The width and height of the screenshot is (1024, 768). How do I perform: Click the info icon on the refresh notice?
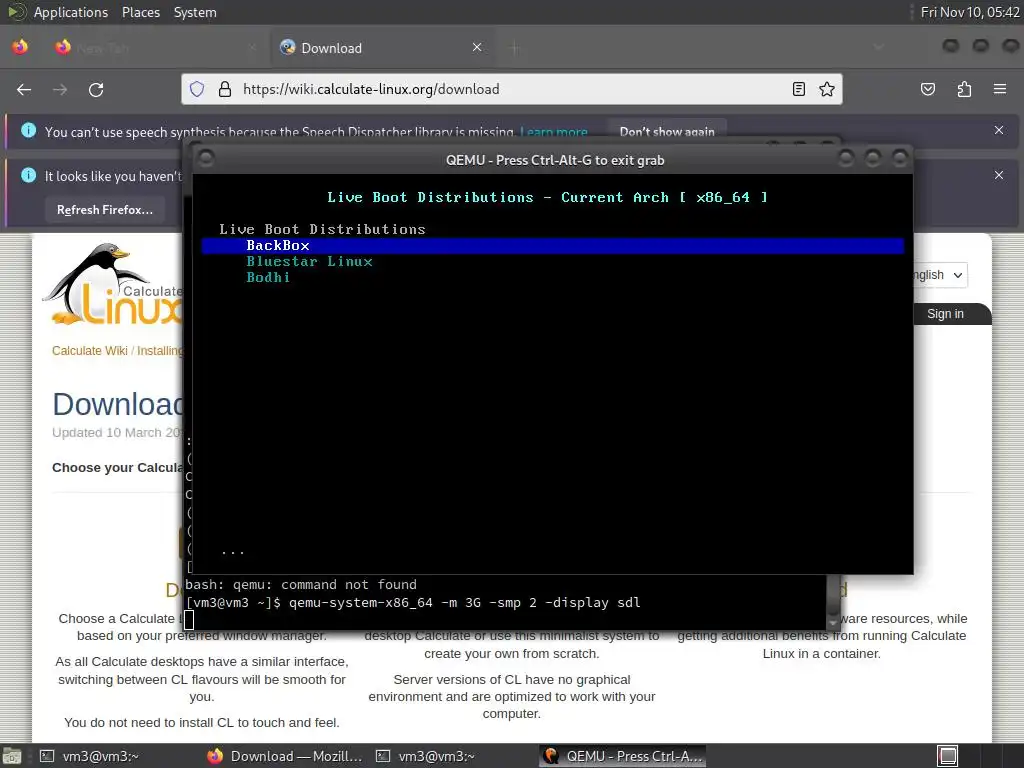[x=28, y=175]
